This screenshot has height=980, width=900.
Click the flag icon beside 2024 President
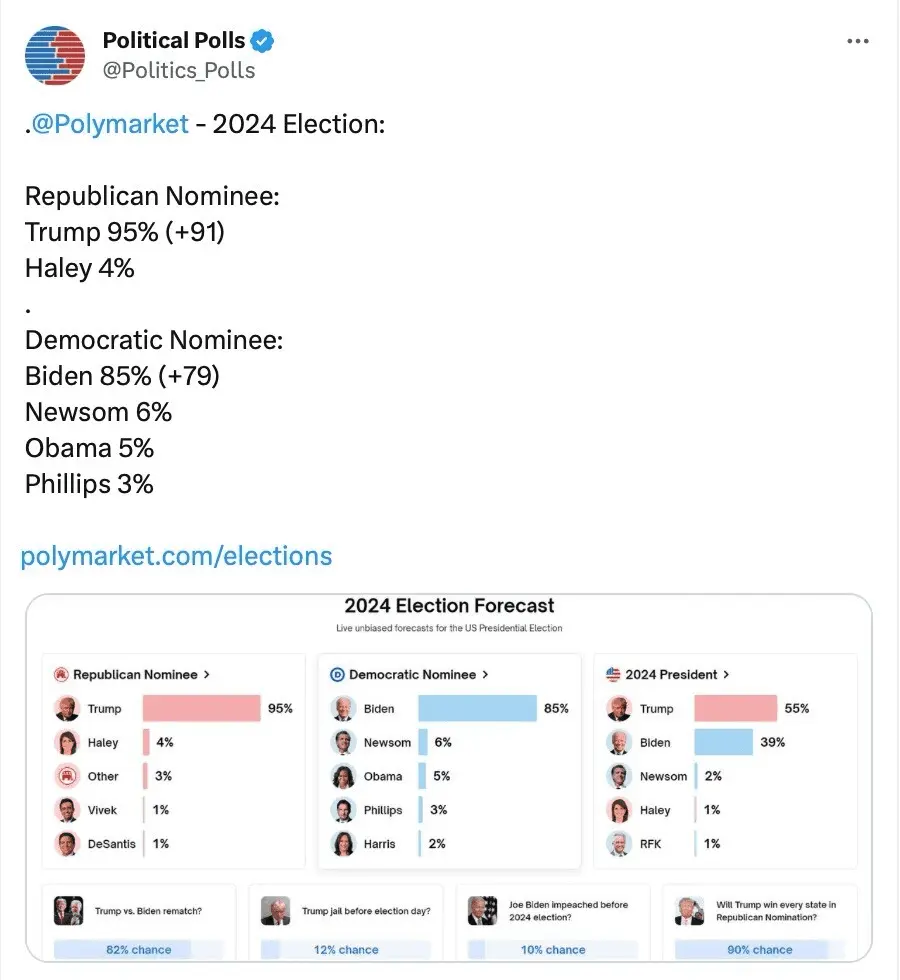pyautogui.click(x=613, y=674)
